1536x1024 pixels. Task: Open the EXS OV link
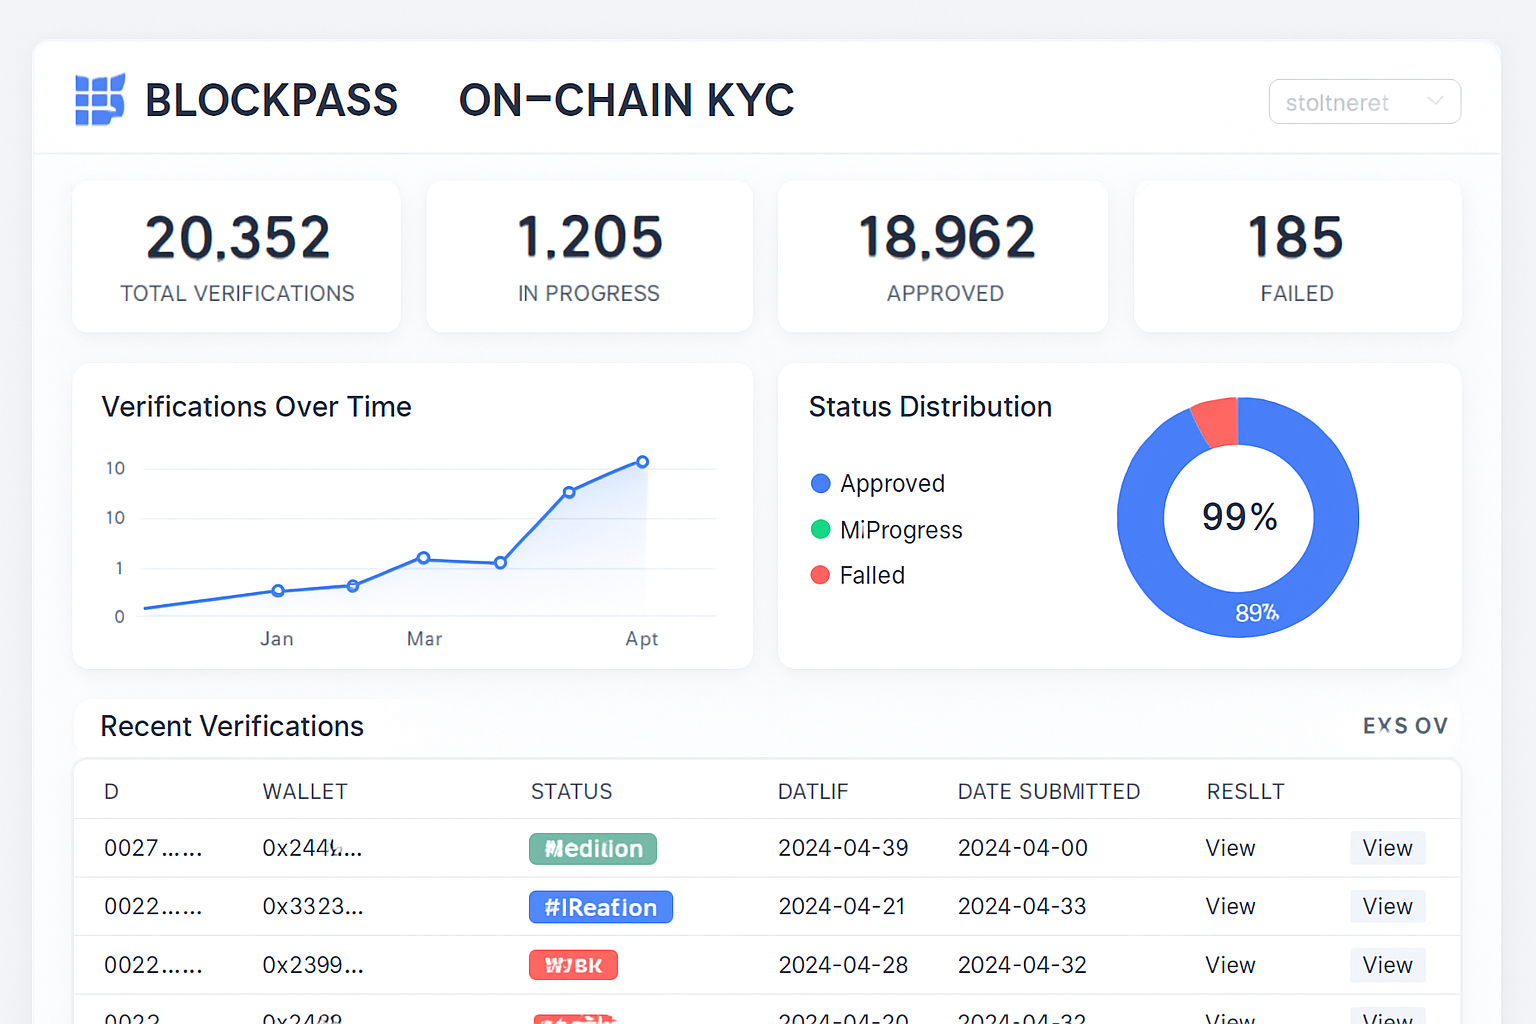(1405, 725)
